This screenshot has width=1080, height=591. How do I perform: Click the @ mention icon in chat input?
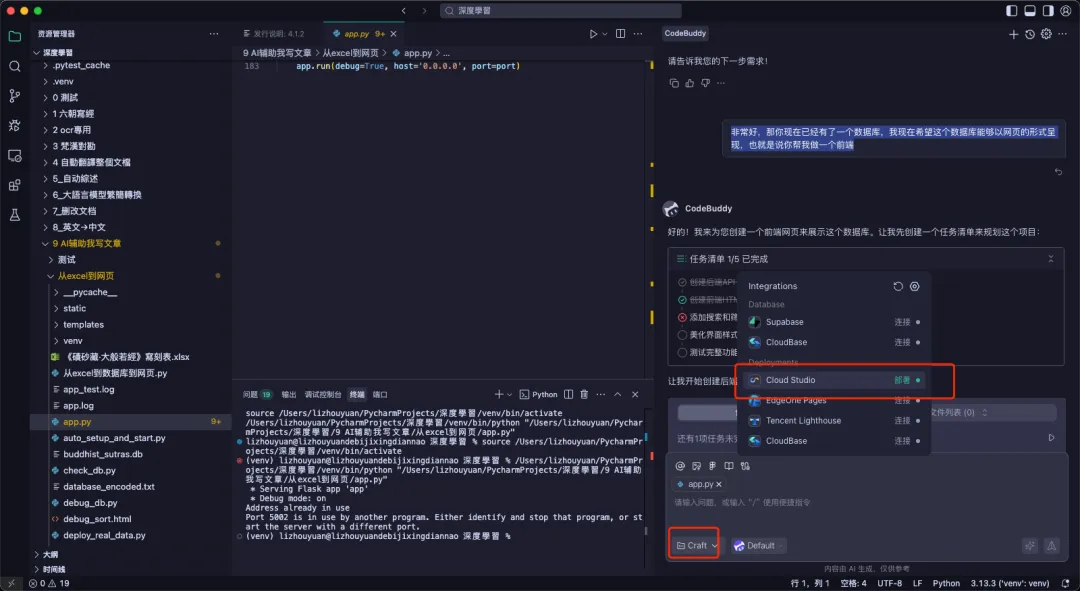click(x=680, y=466)
